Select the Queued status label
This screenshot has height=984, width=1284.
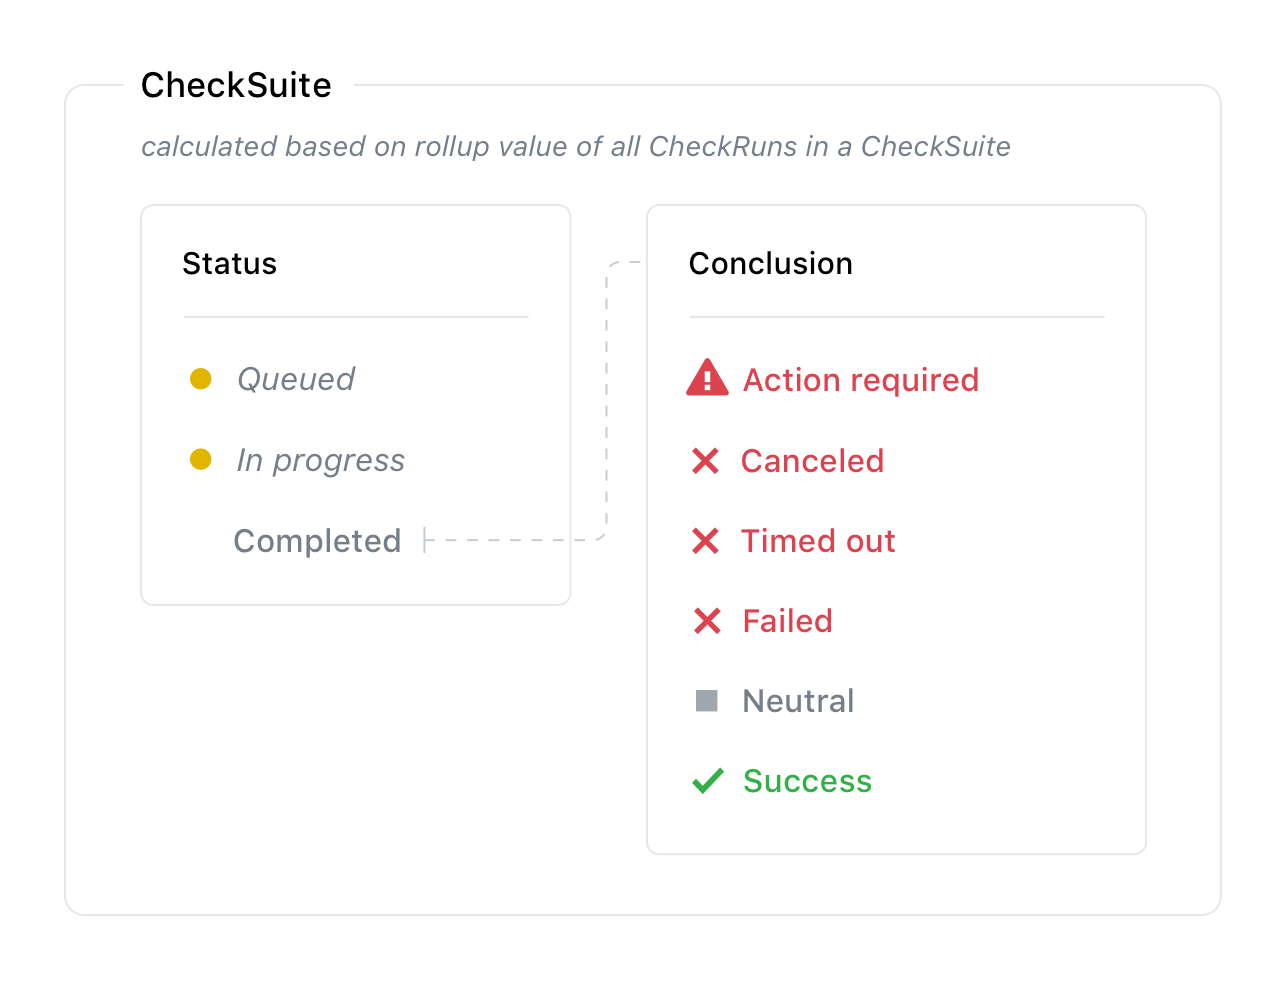pos(296,379)
